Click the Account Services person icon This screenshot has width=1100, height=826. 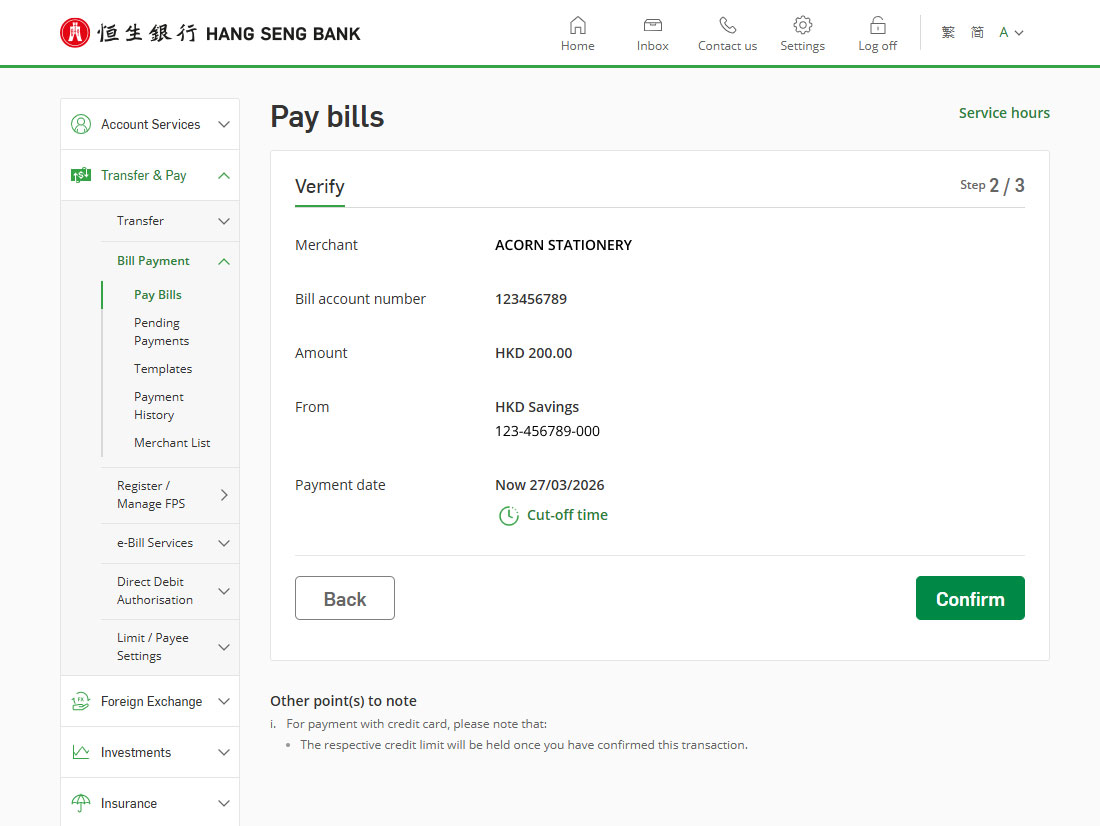(81, 124)
